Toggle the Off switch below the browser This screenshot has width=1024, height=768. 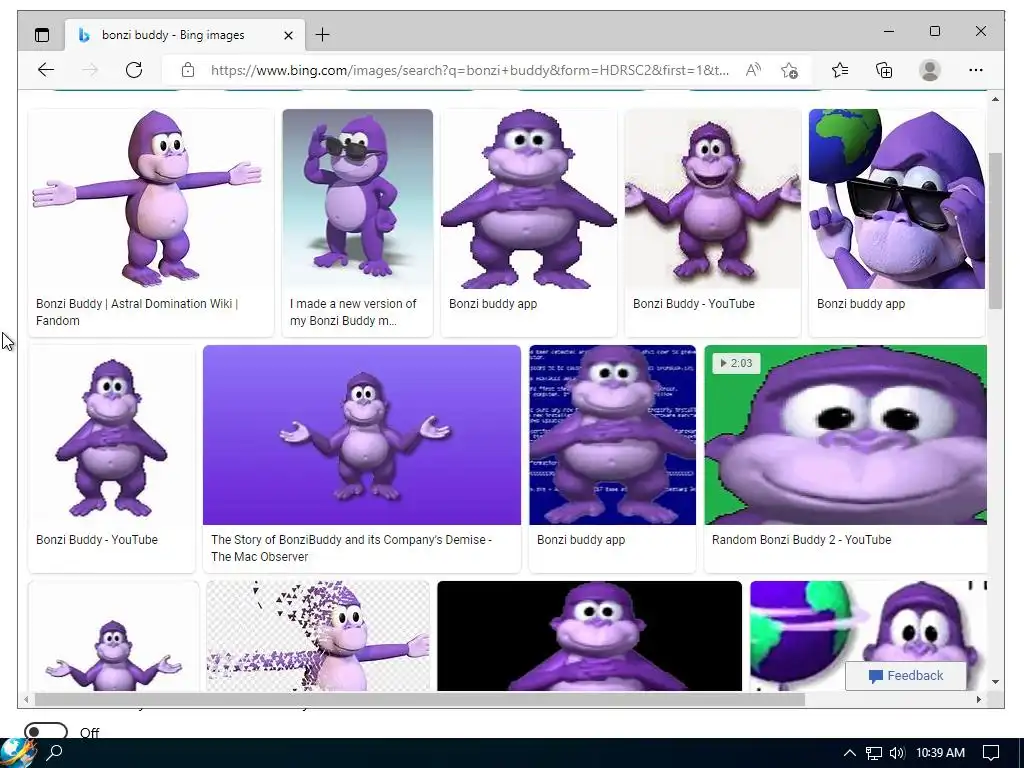tap(46, 731)
